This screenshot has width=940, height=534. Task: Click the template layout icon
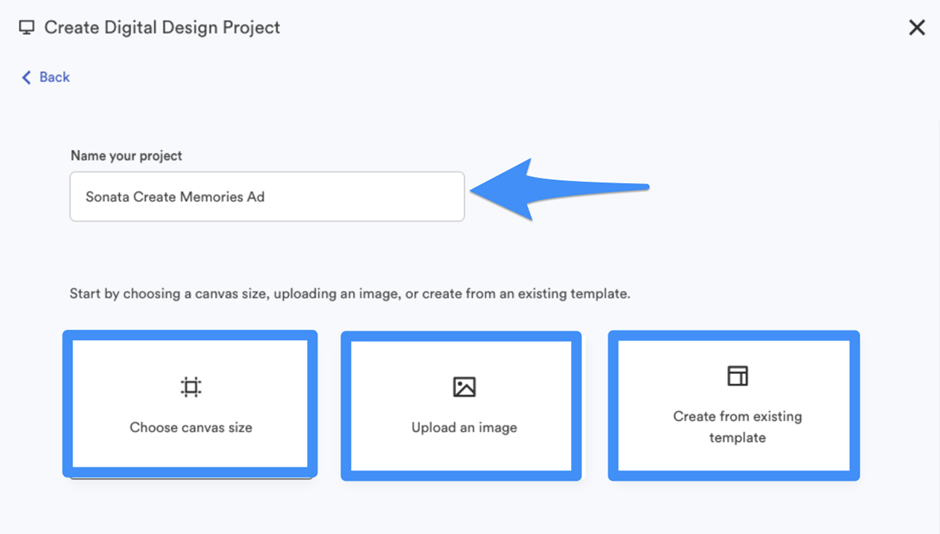tap(737, 376)
